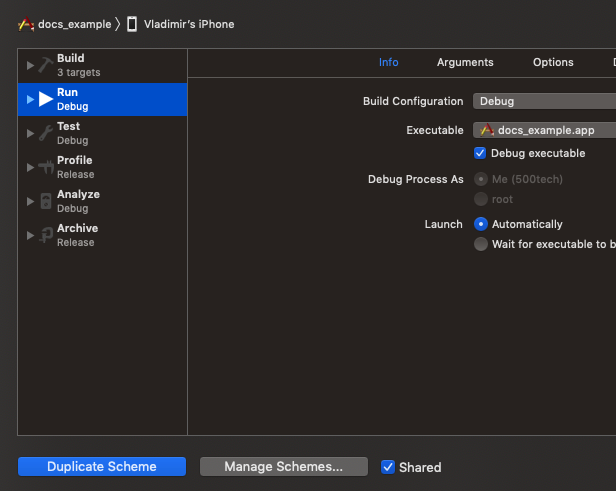Click the Build hammer icon
The width and height of the screenshot is (616, 491).
[46, 65]
